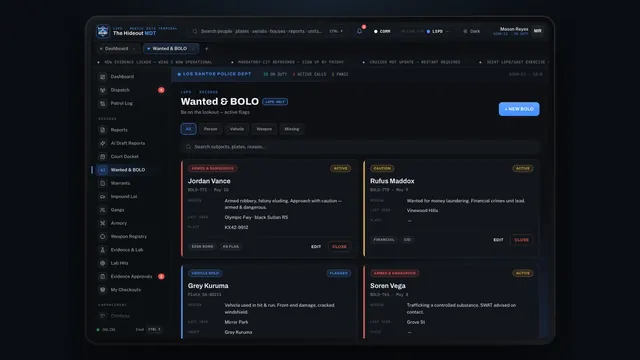
Task: Click CLOSE on Rufus Maddox card
Action: point(522,240)
